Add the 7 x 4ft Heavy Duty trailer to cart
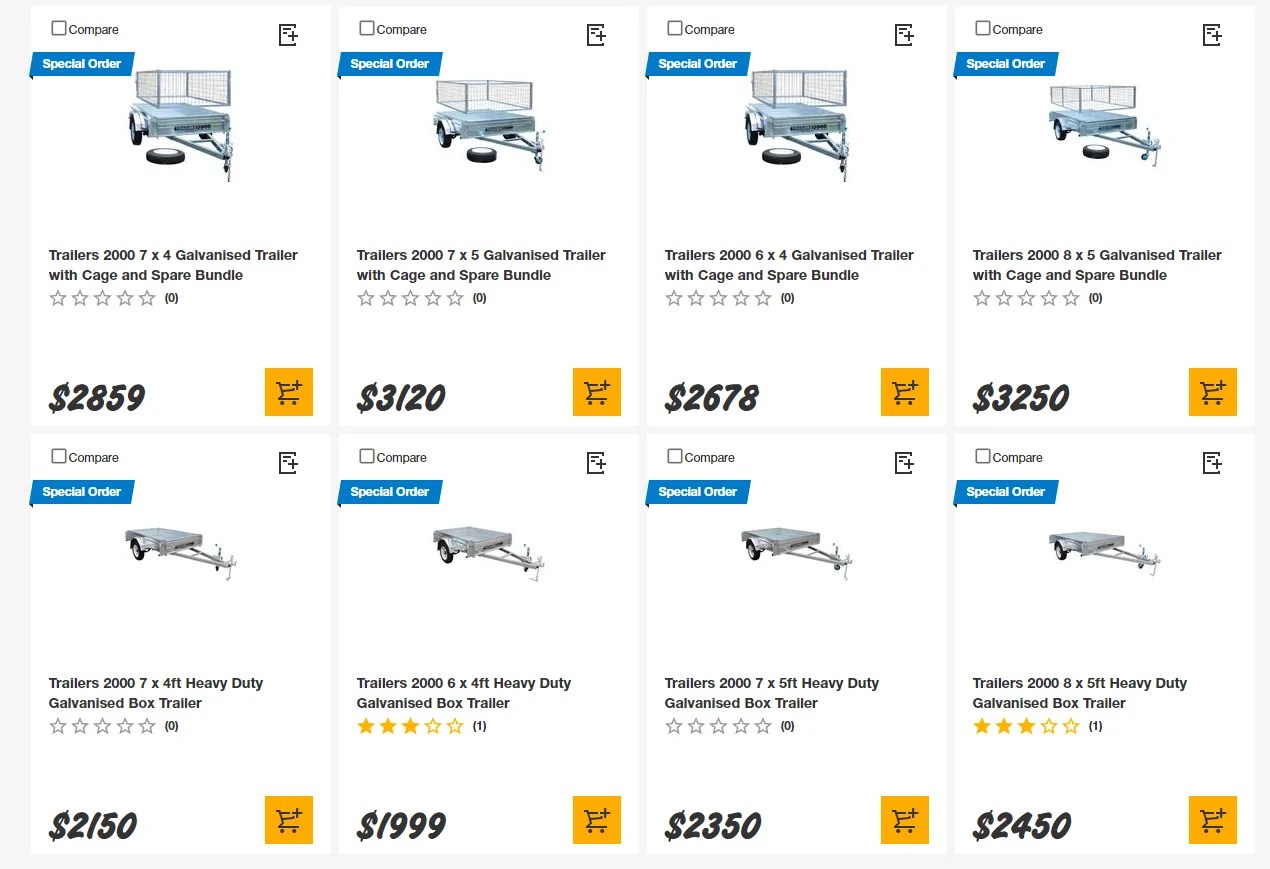The image size is (1270, 869). [x=289, y=820]
